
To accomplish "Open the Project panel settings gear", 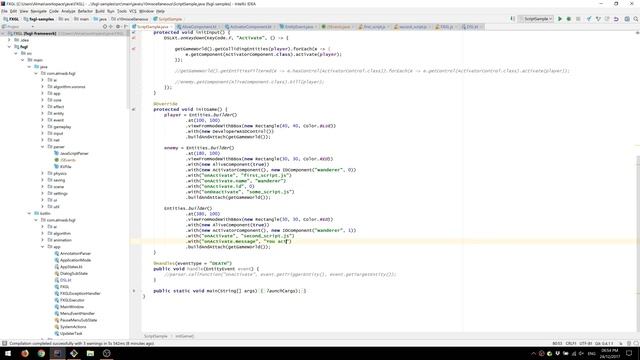I will click(118, 27).
